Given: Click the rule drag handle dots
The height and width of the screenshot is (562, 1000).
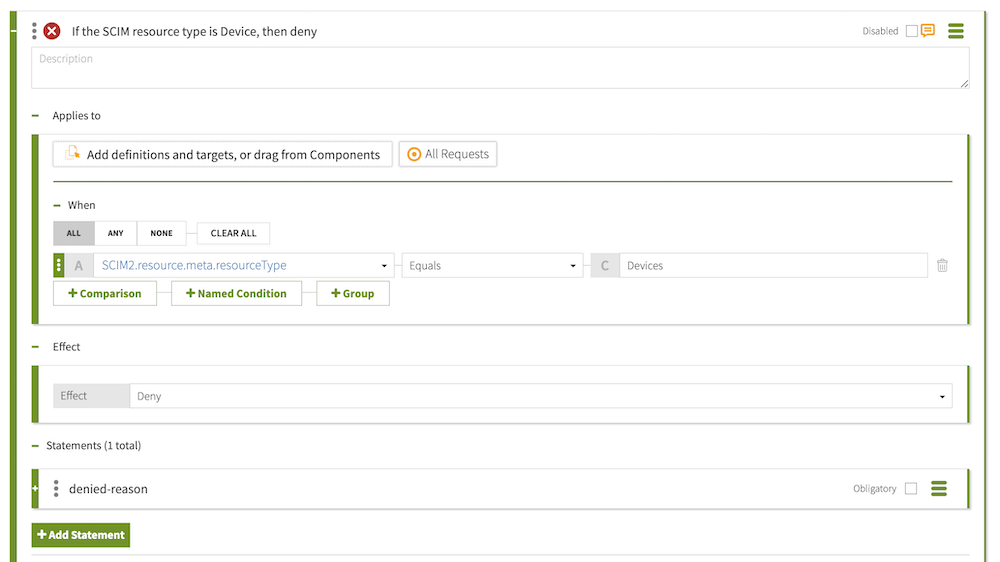Looking at the screenshot, I should tap(35, 31).
